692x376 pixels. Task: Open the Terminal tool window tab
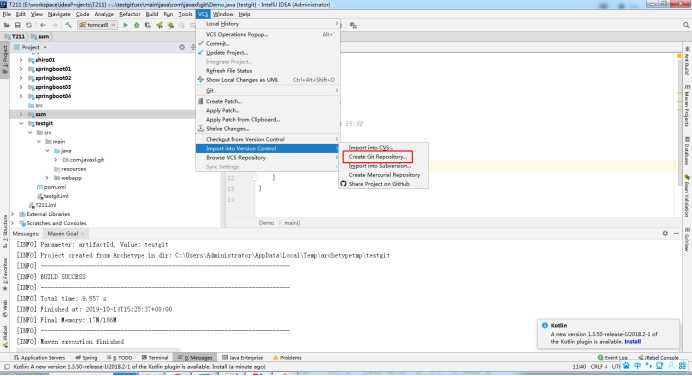pyautogui.click(x=155, y=357)
